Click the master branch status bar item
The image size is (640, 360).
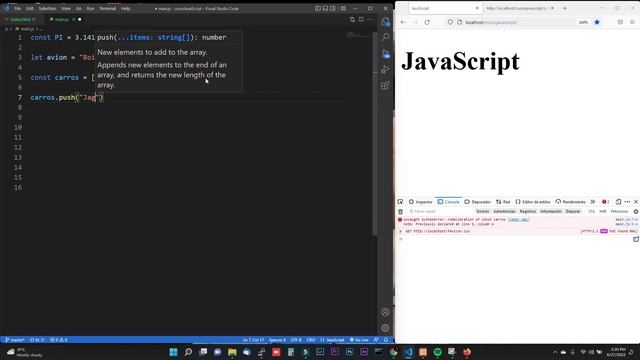pyautogui.click(x=15, y=340)
